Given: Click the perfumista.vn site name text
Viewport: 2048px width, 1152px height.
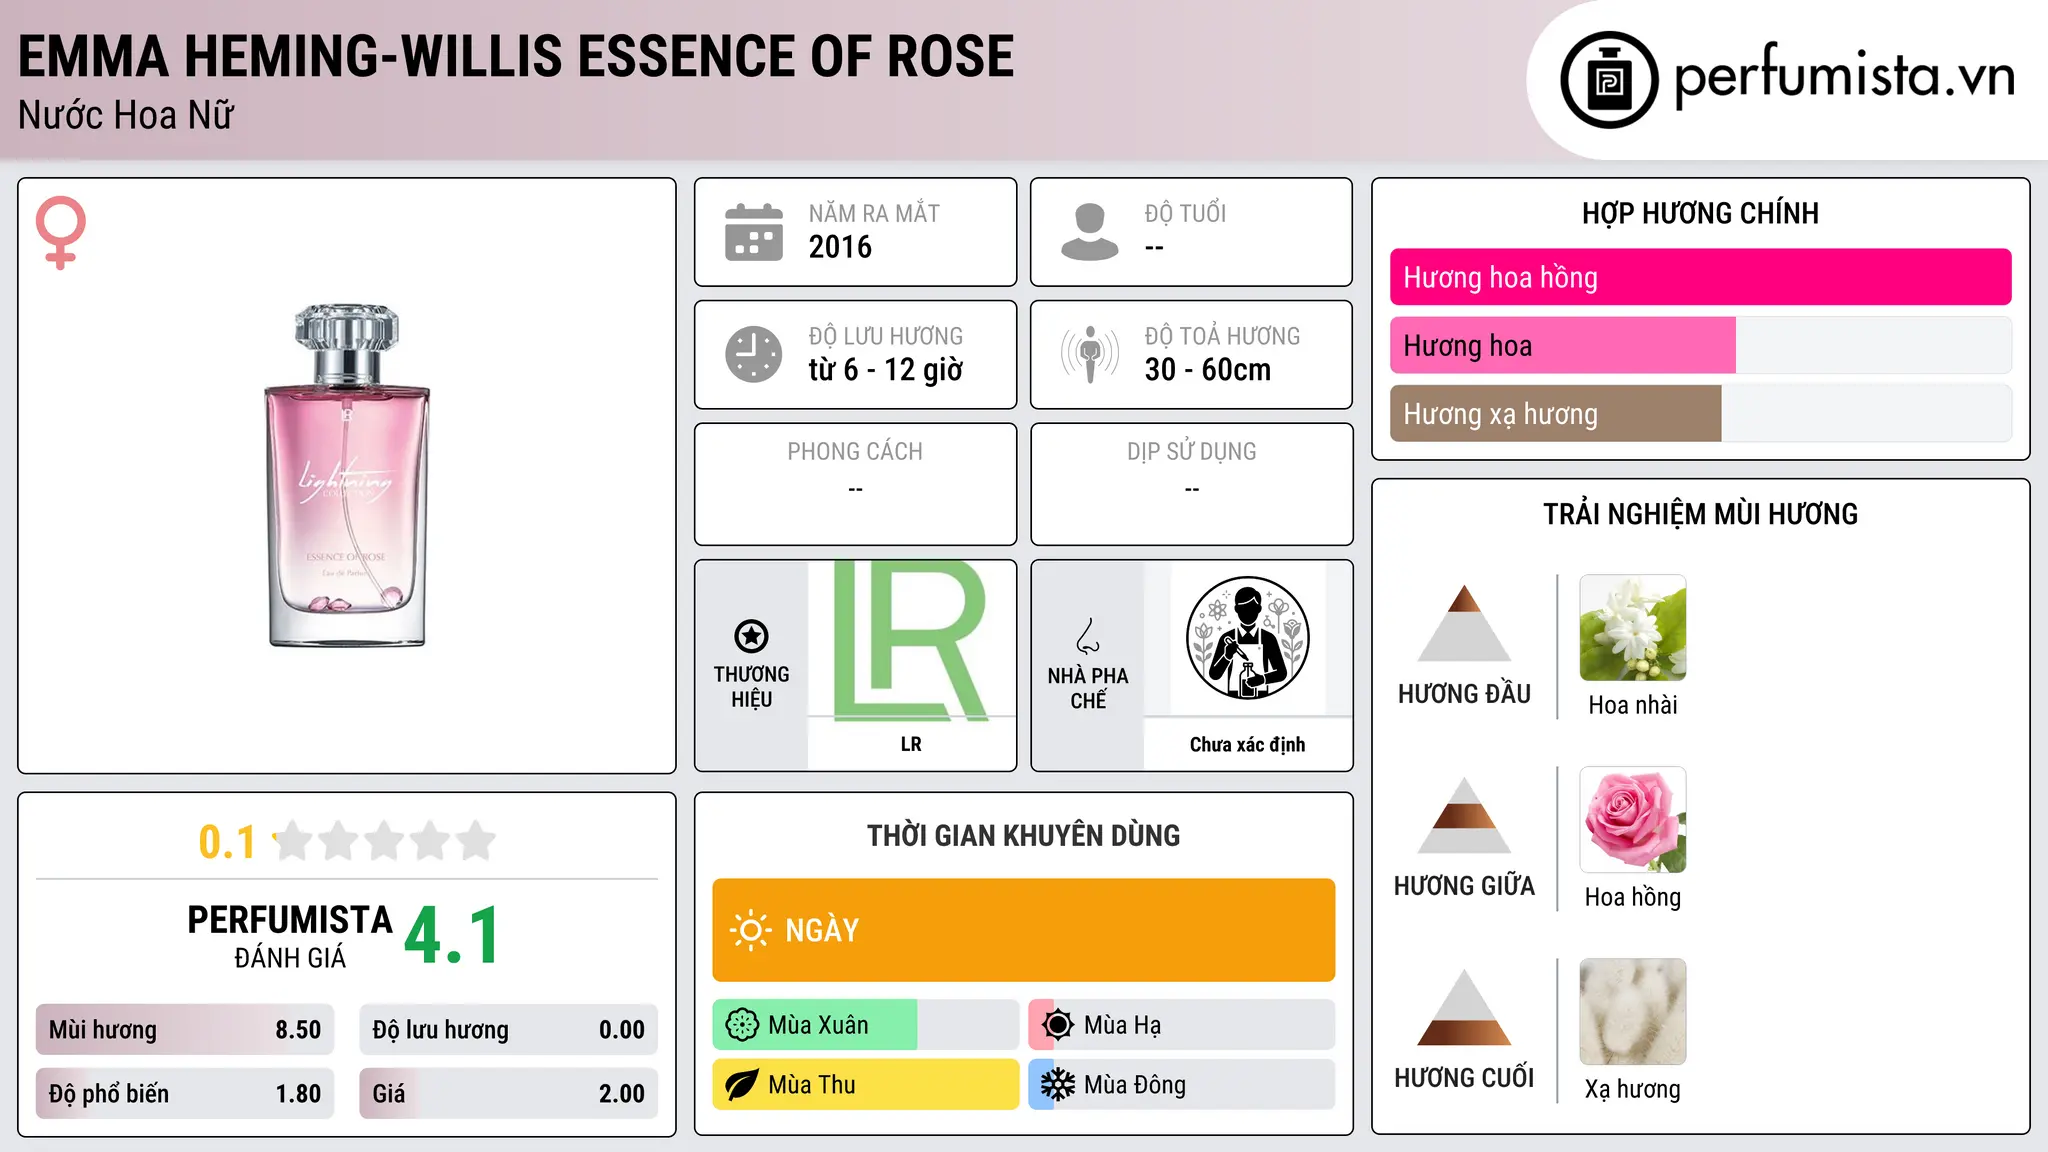Looking at the screenshot, I should coord(1844,78).
